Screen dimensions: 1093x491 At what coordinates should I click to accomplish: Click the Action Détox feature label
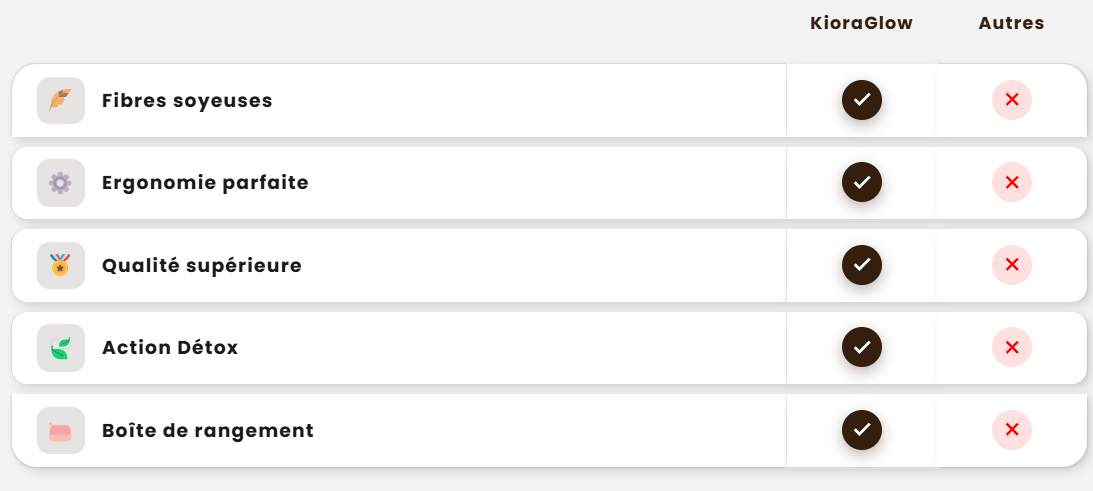coord(170,348)
